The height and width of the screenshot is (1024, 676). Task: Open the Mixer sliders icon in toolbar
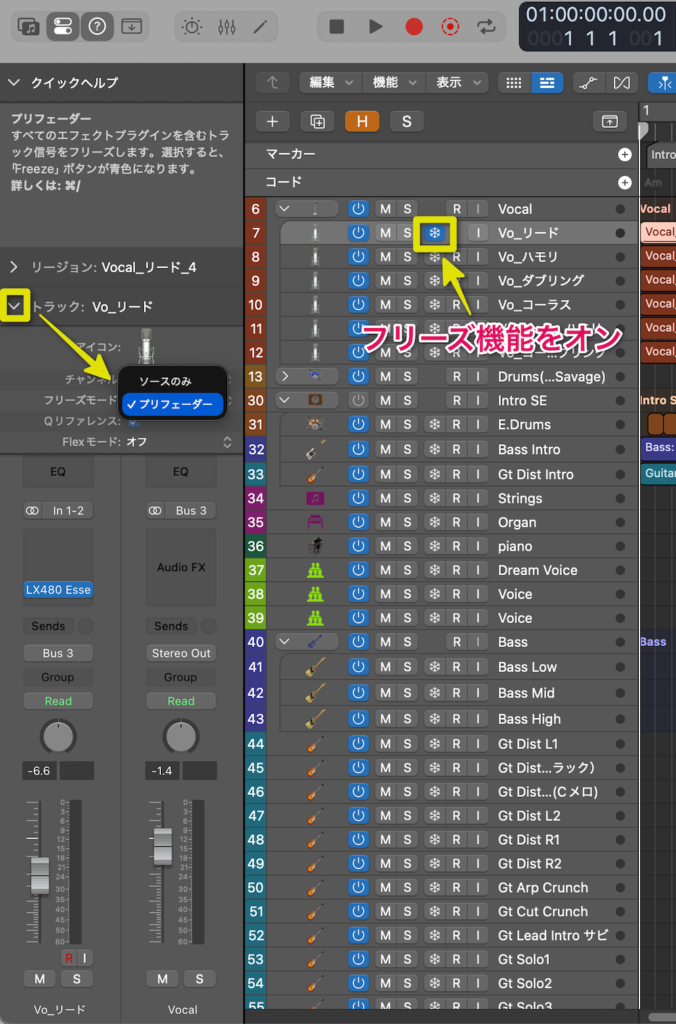[226, 27]
